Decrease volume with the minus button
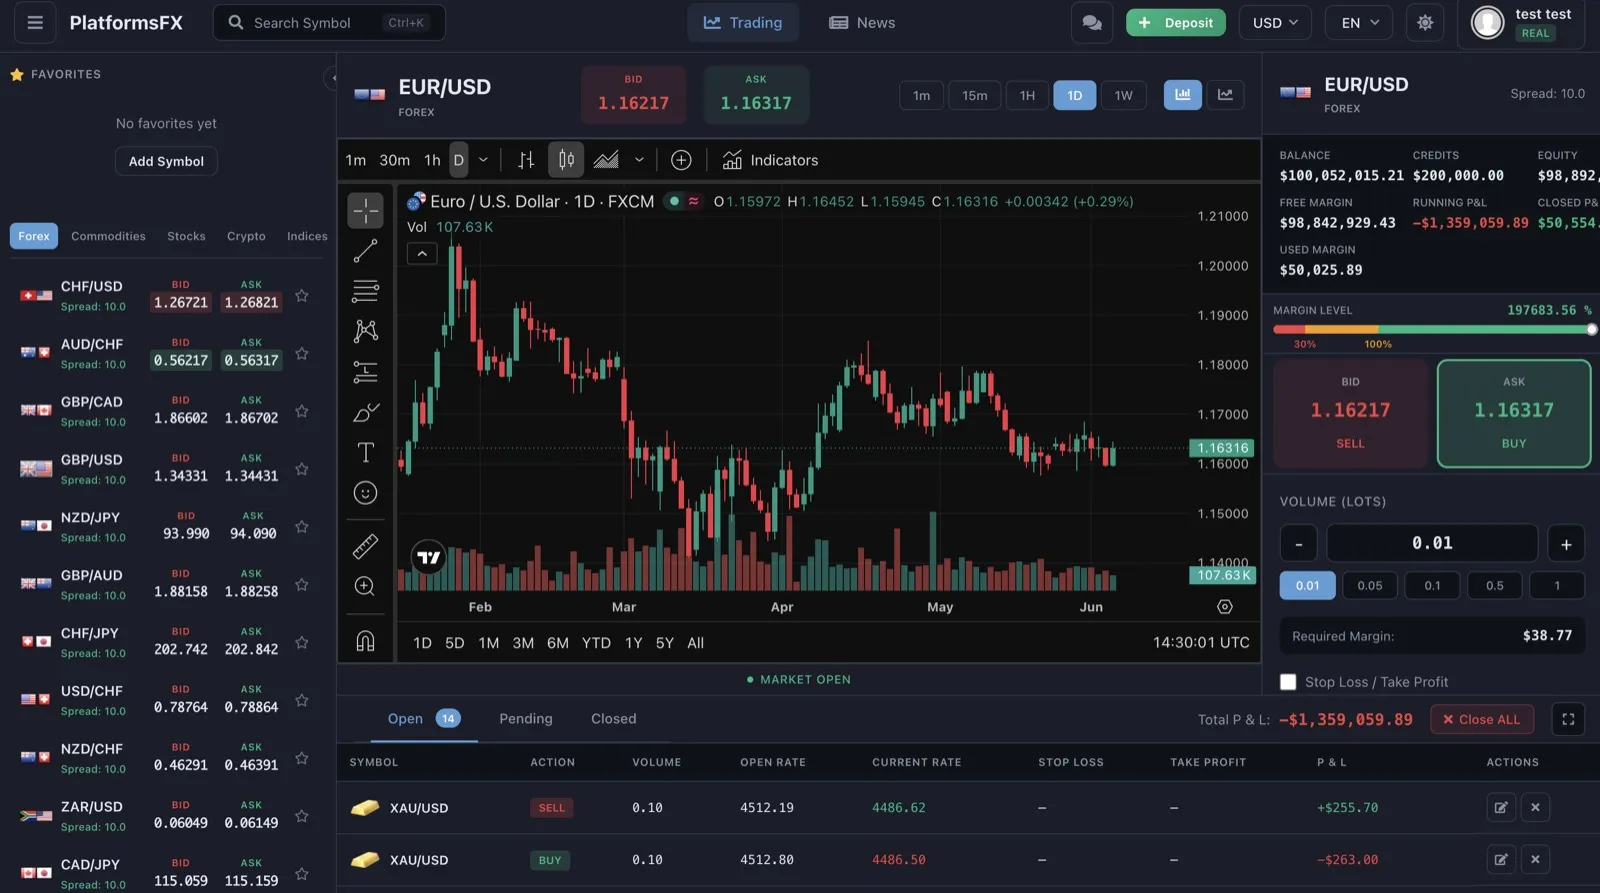The image size is (1600, 893). pos(1299,543)
